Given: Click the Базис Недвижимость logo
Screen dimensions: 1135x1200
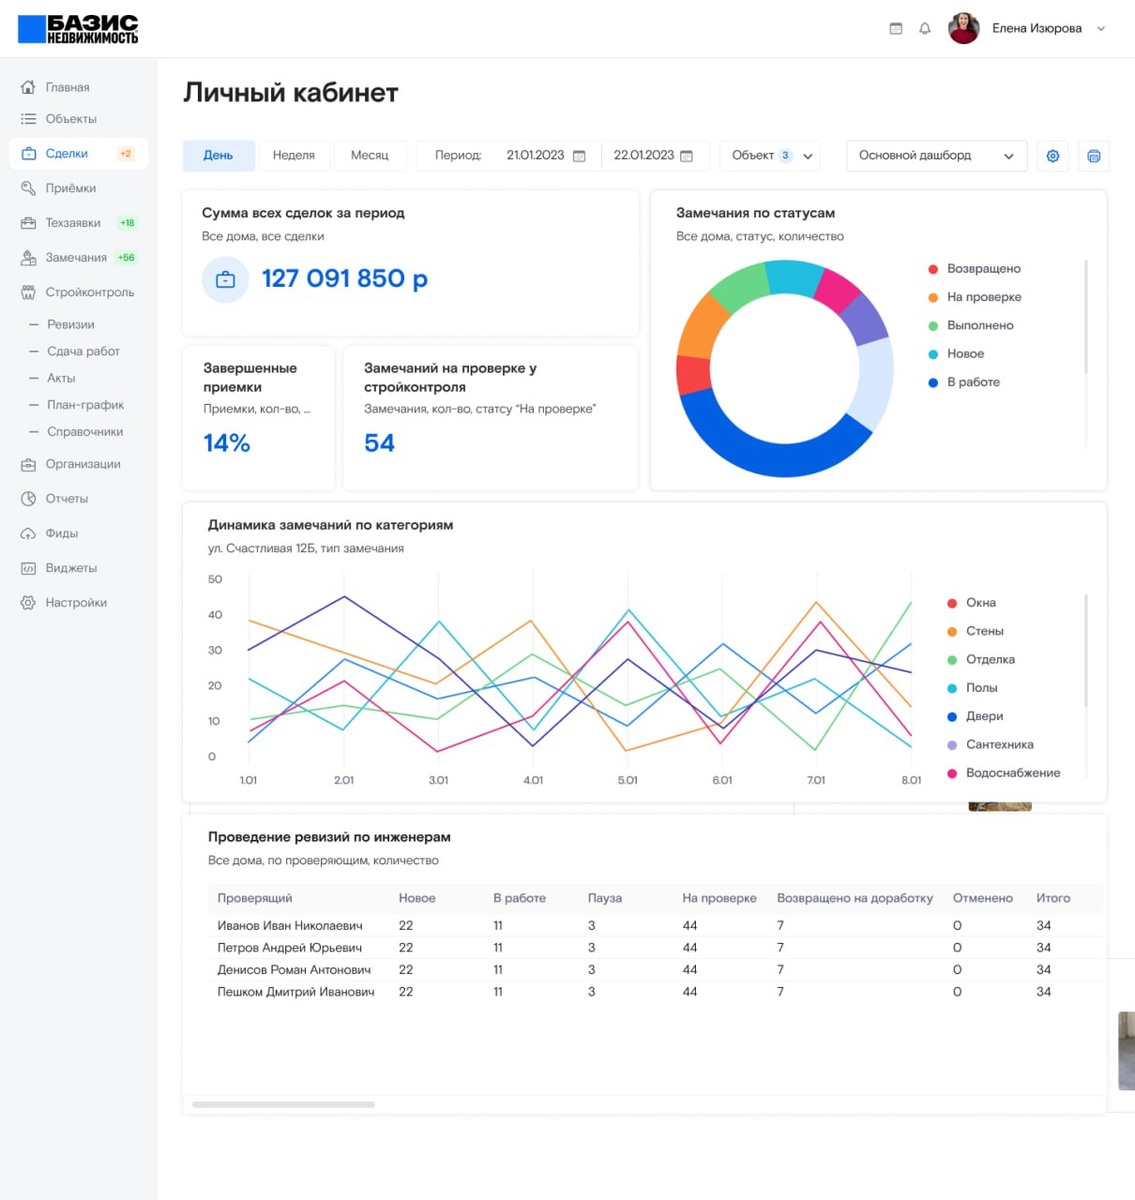Looking at the screenshot, I should click(x=78, y=29).
